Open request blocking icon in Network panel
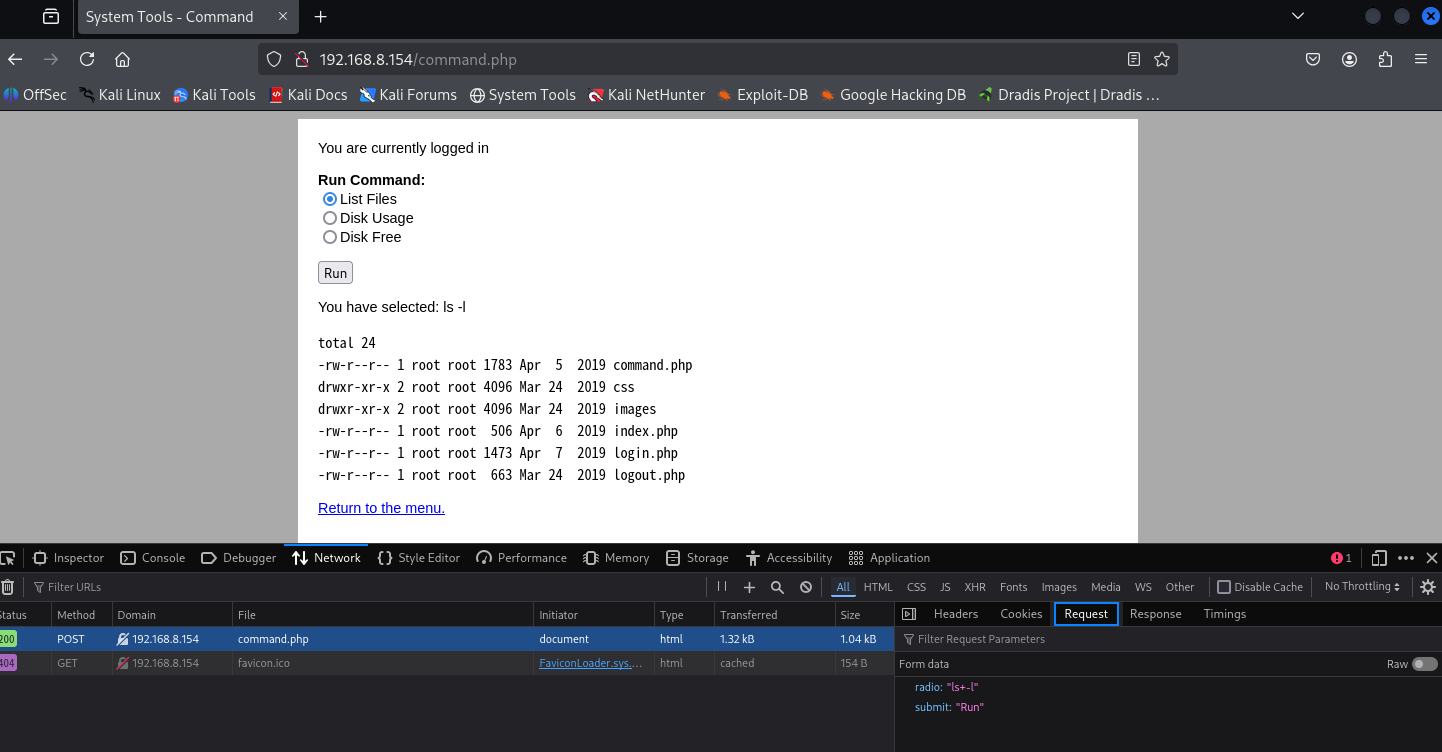The height and width of the screenshot is (752, 1442). (x=805, y=587)
